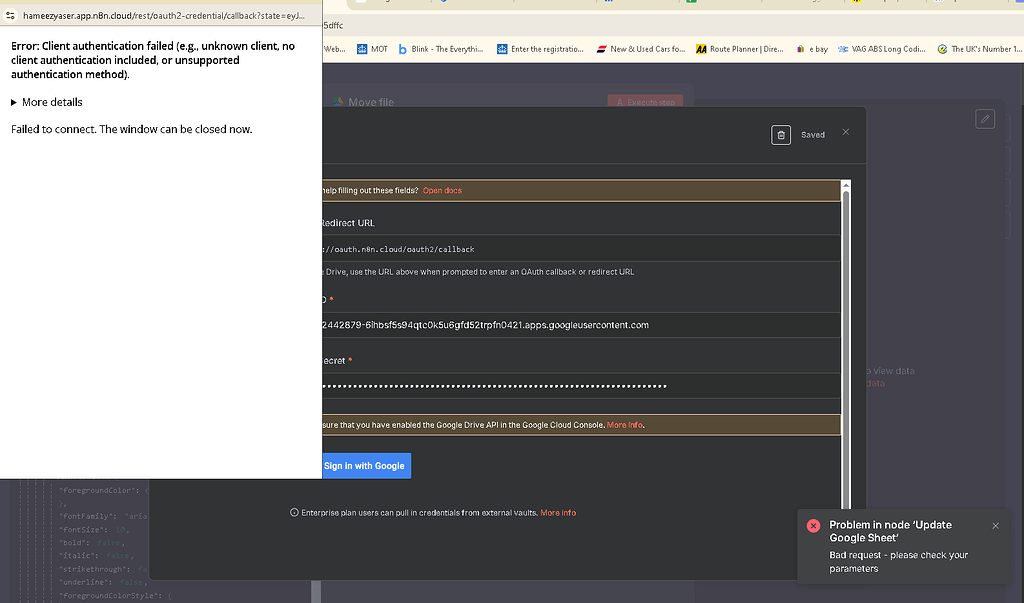Click the trash icon to delete the credential
Screen dimensions: 1024x603
[781, 134]
